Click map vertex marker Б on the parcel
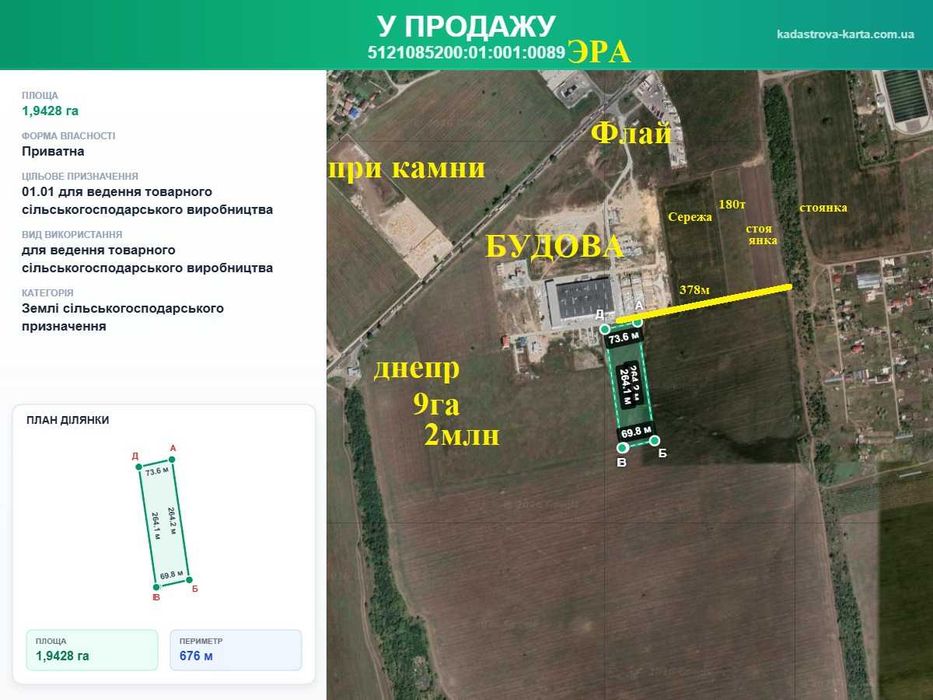The image size is (933, 700). click(x=654, y=440)
